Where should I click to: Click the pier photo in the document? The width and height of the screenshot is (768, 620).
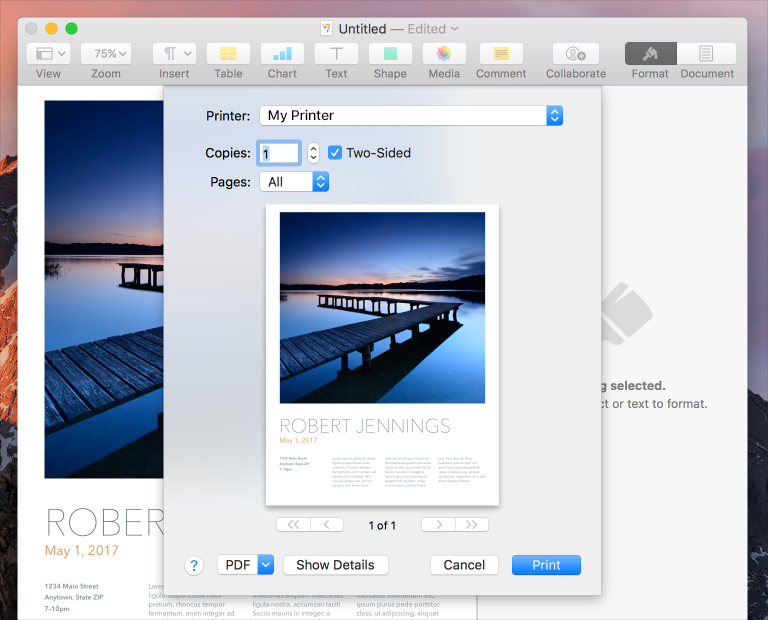tap(104, 289)
